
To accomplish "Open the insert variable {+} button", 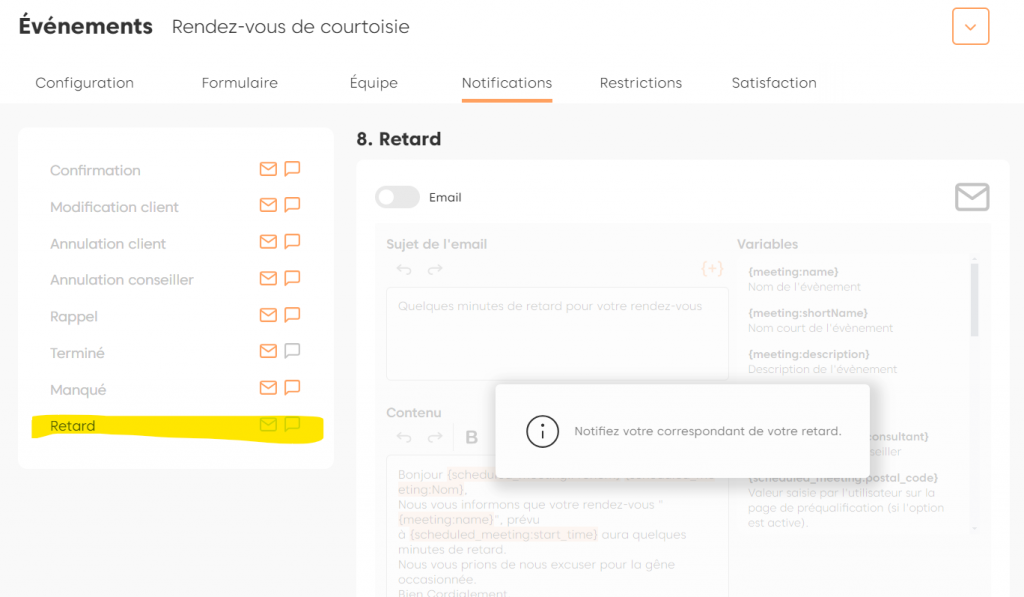I will [712, 269].
